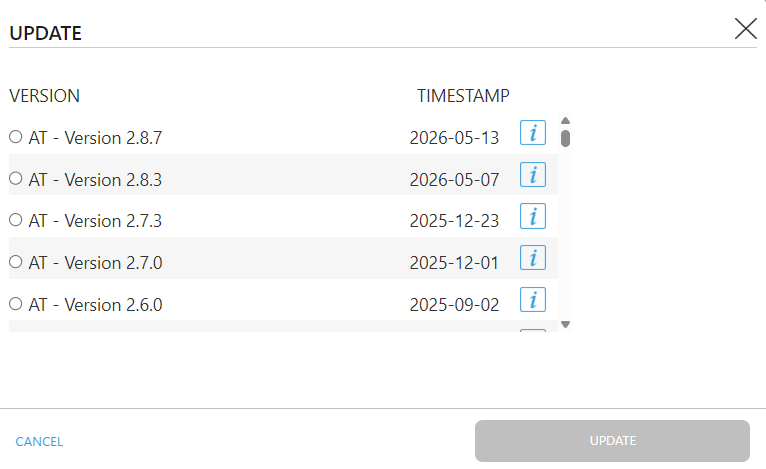Screen dimensions: 766x469
Task: Click the VERSION column header
Action: pyautogui.click(x=44, y=96)
